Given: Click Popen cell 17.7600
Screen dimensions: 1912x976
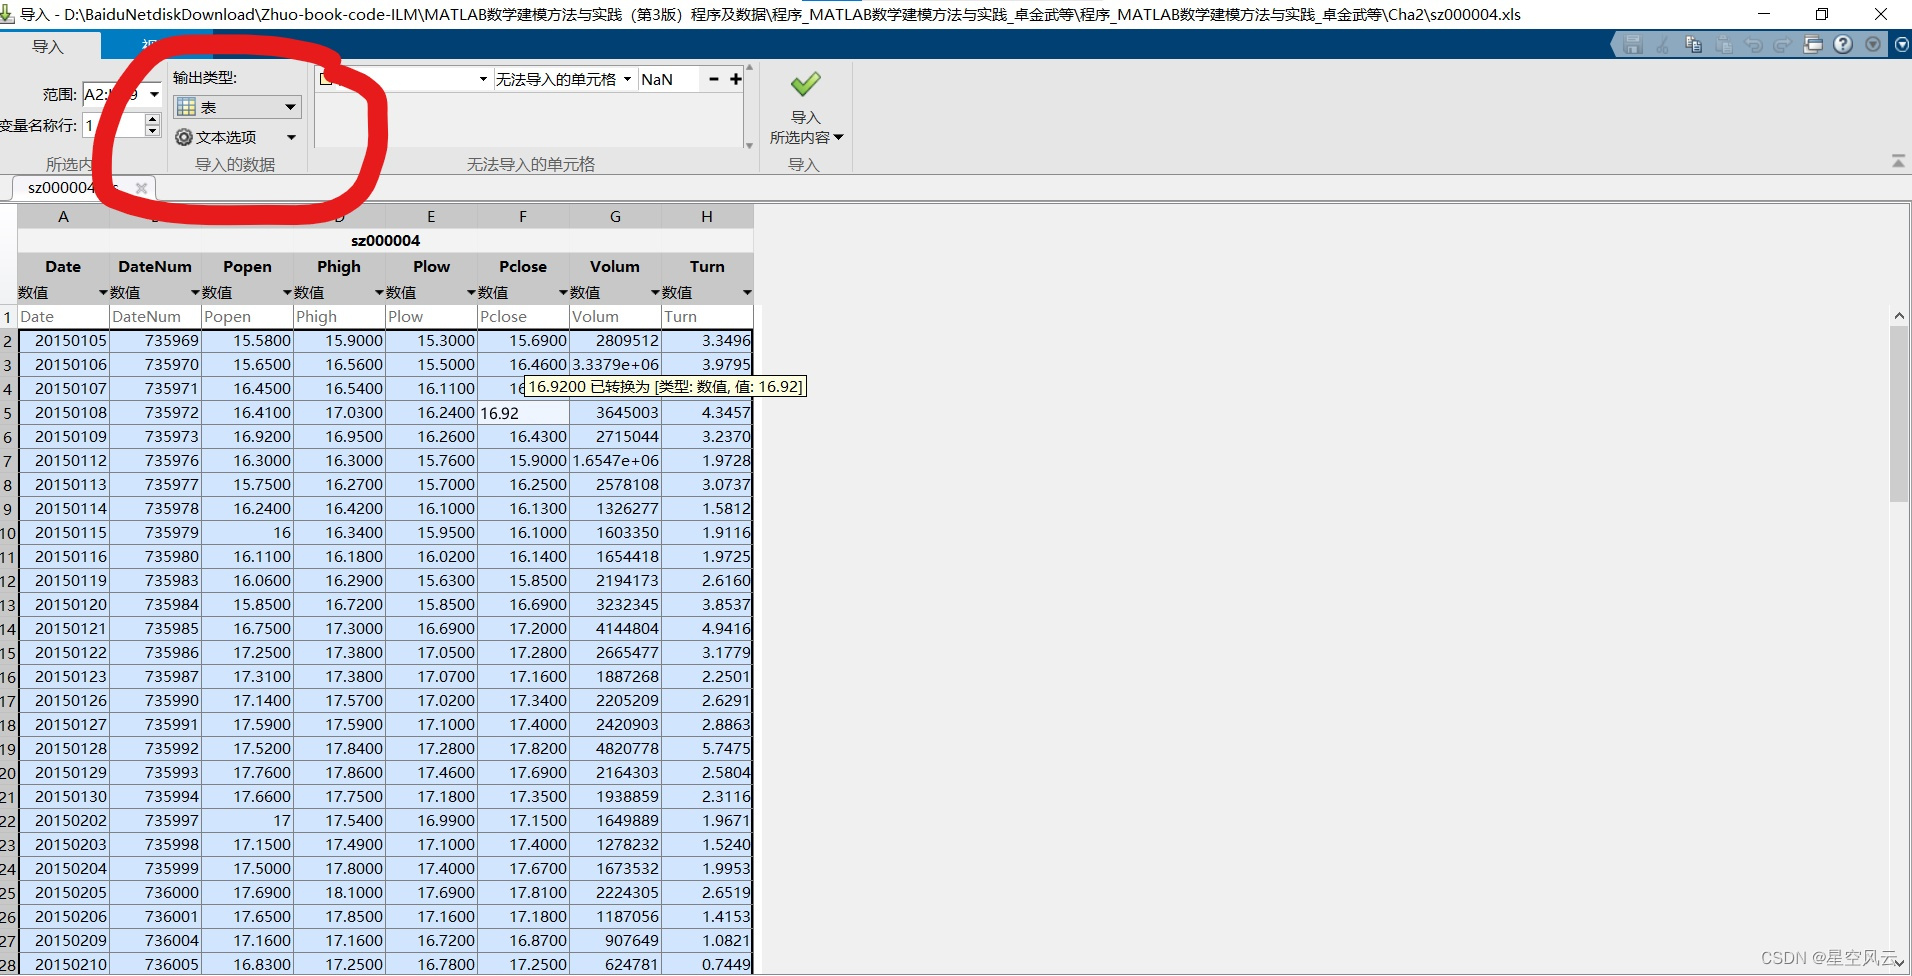Looking at the screenshot, I should pos(247,773).
